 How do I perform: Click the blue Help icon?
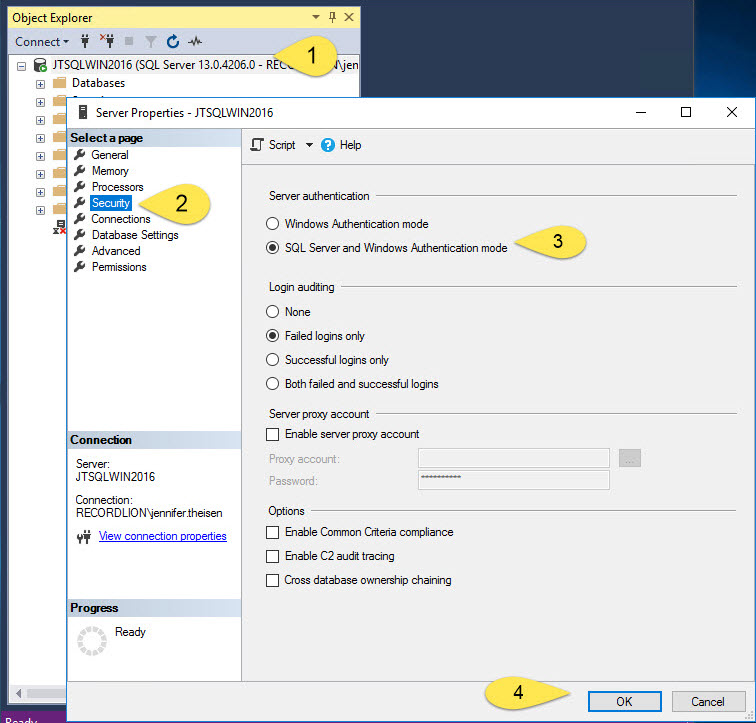[x=328, y=145]
